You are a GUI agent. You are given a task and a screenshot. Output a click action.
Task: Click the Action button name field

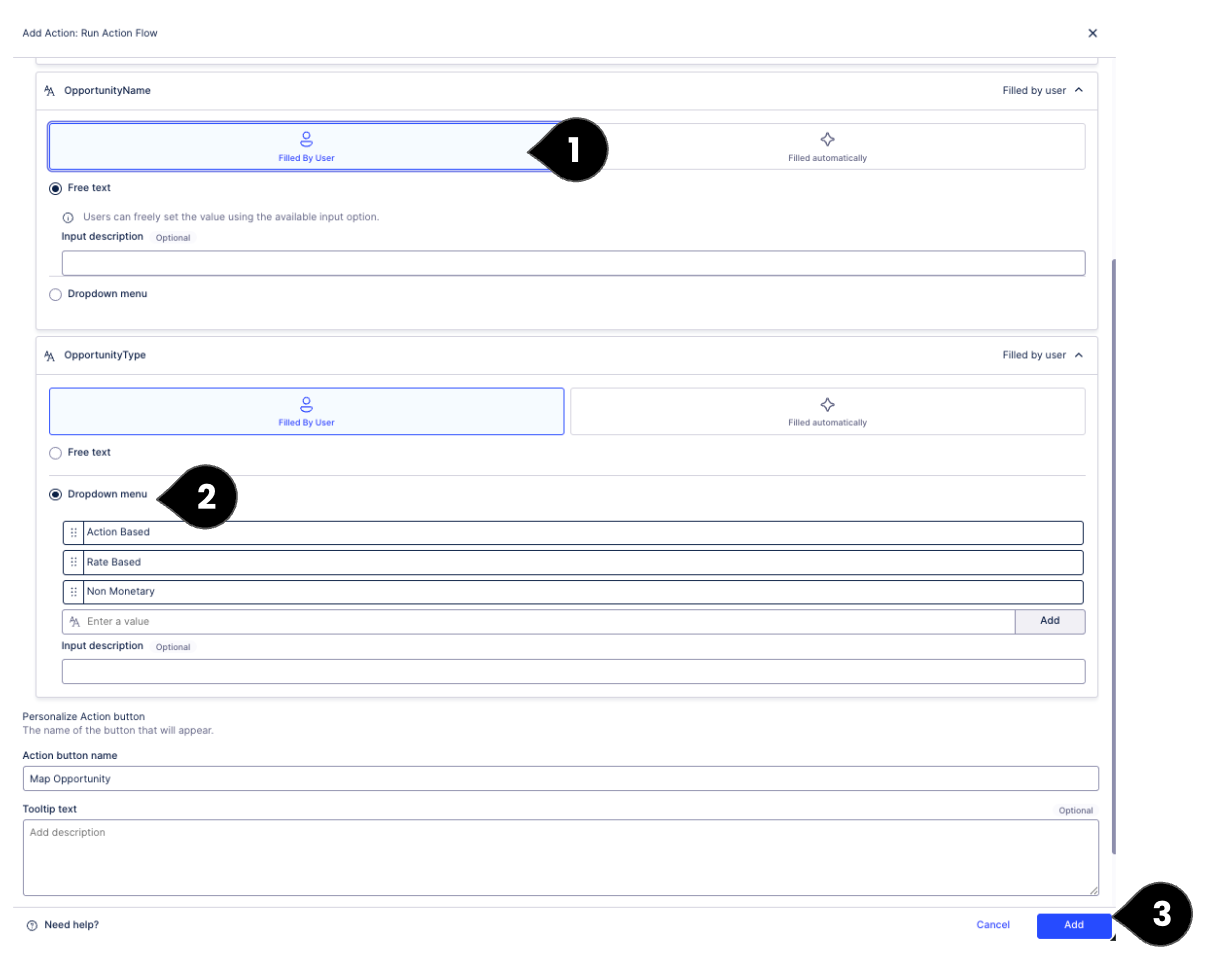click(x=560, y=779)
